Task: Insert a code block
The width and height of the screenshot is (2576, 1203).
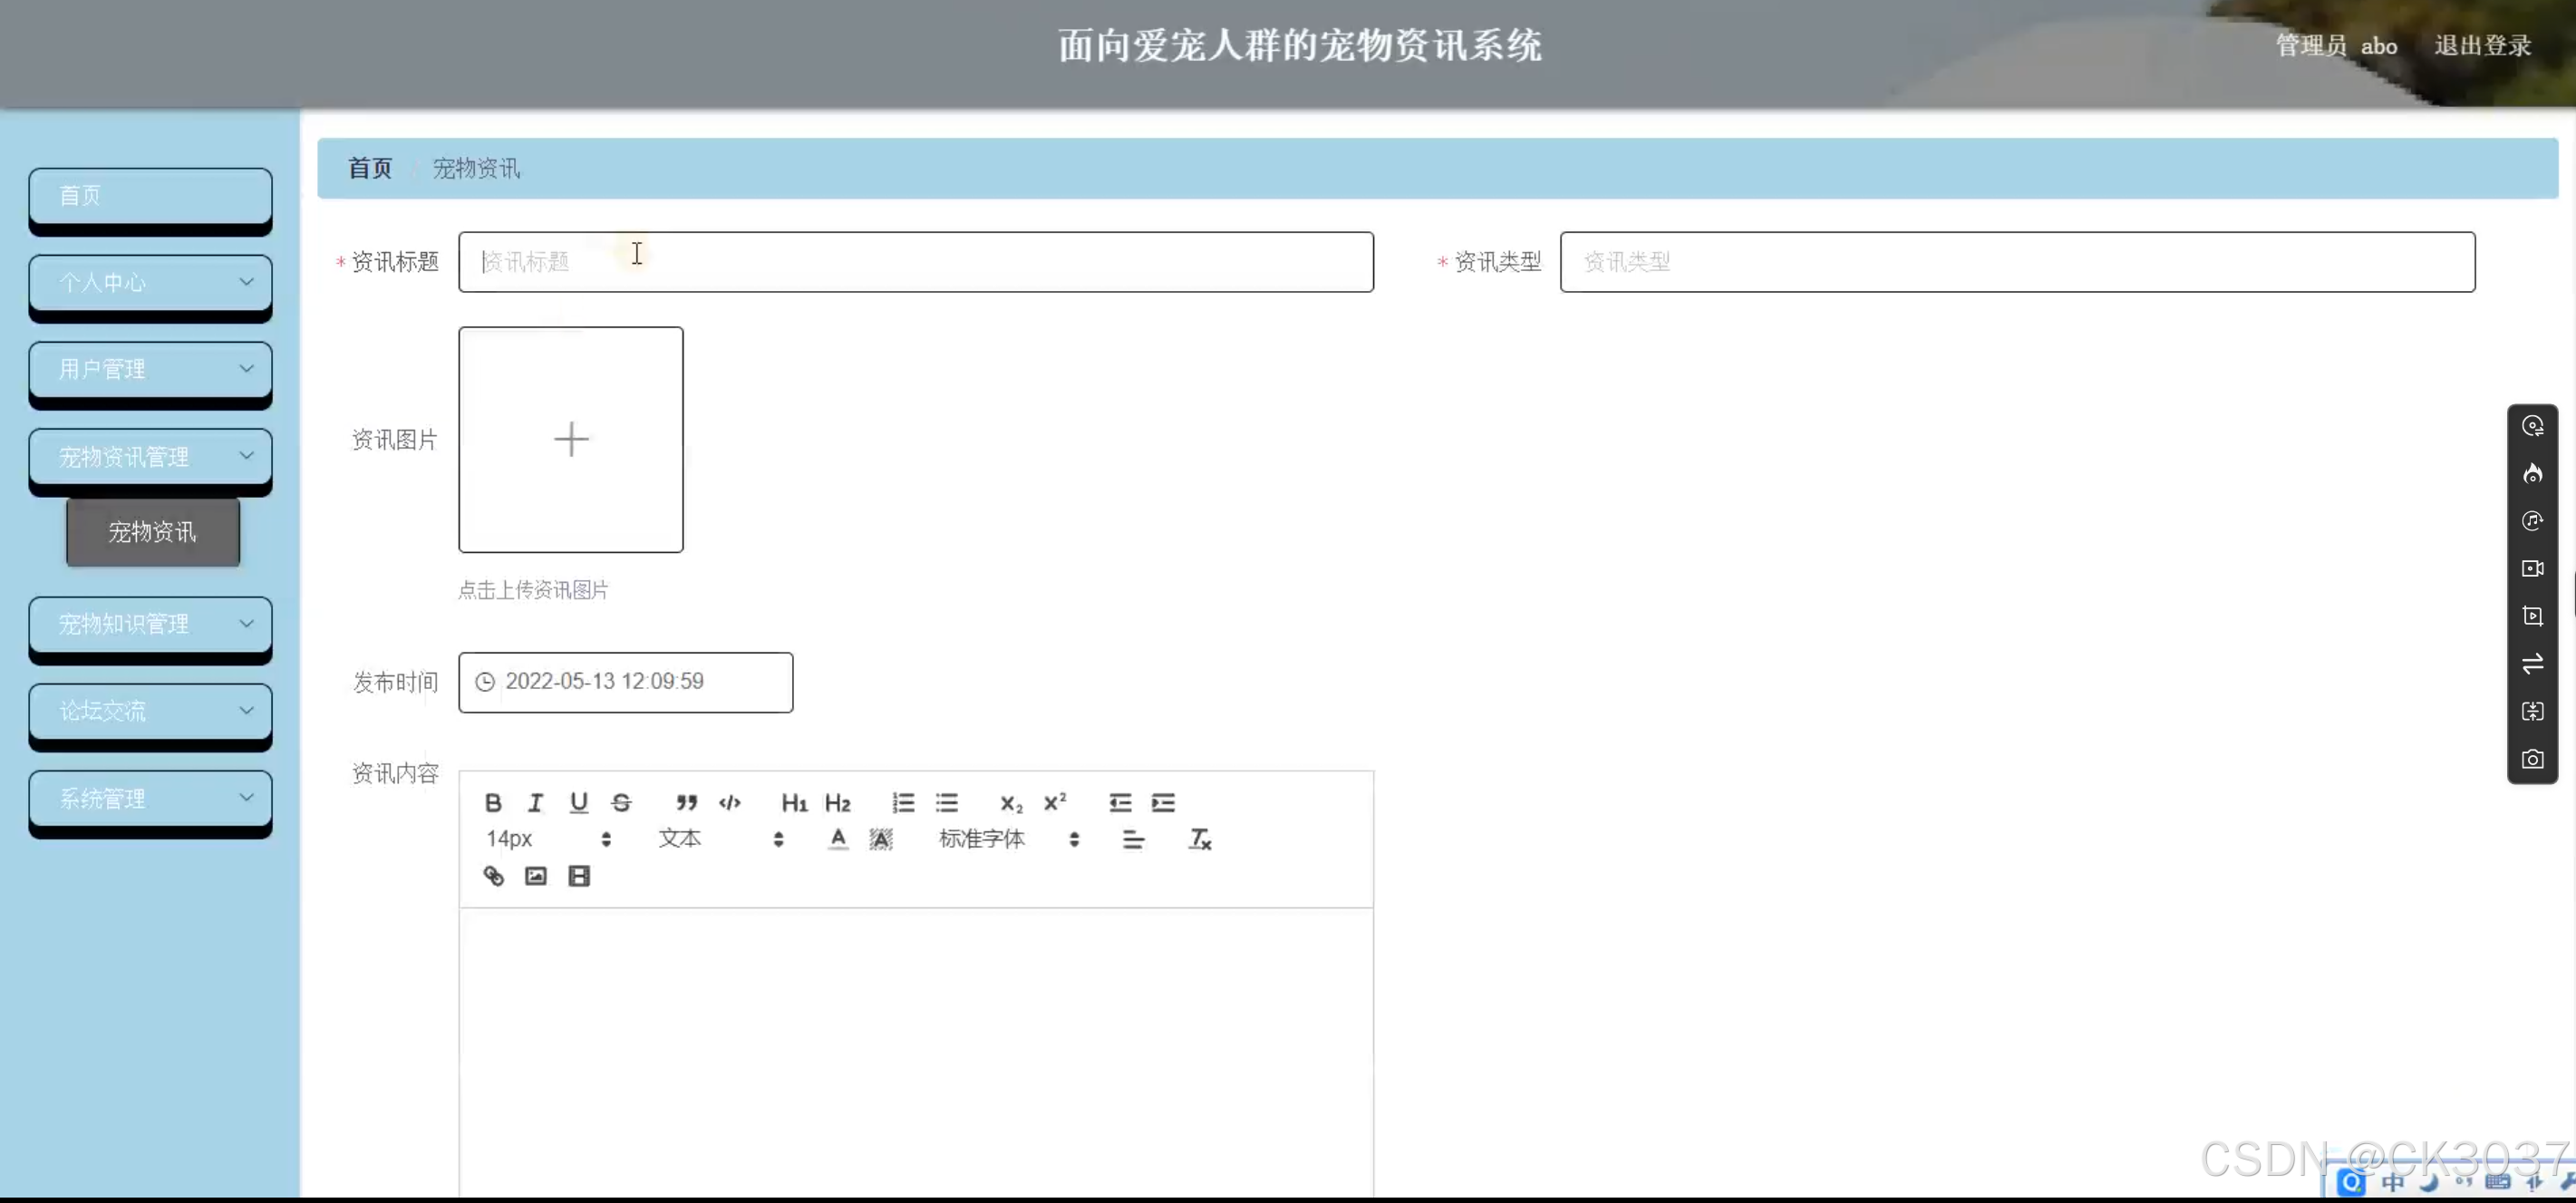Action: (729, 802)
